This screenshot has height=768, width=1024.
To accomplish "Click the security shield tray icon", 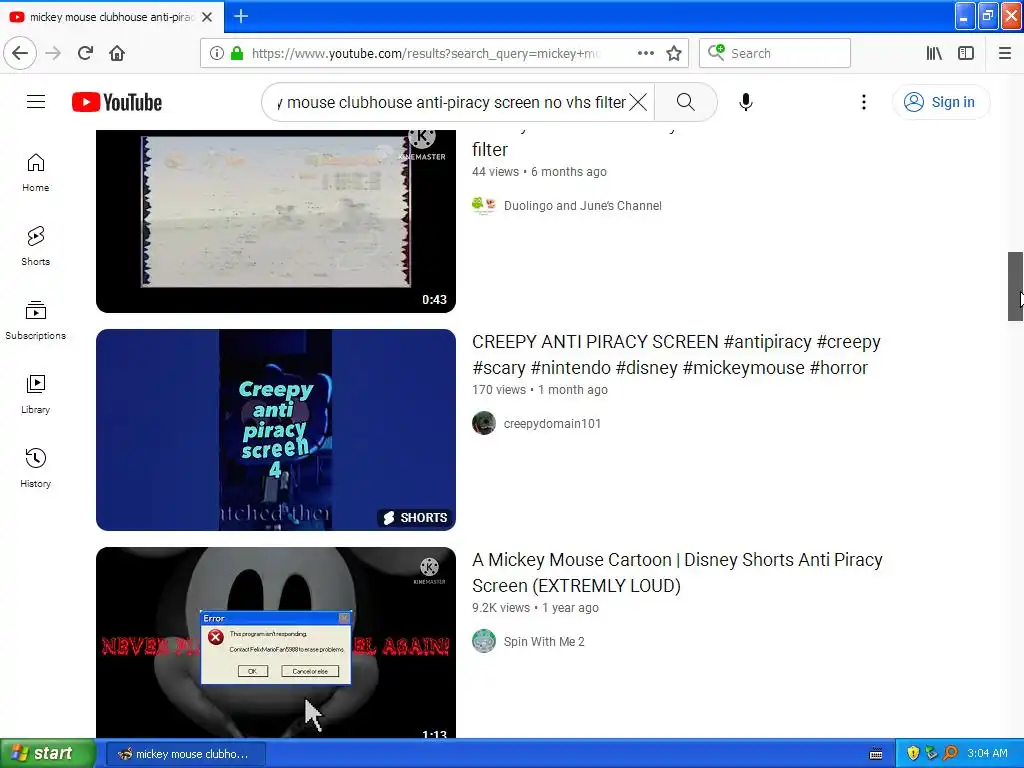I will [913, 754].
